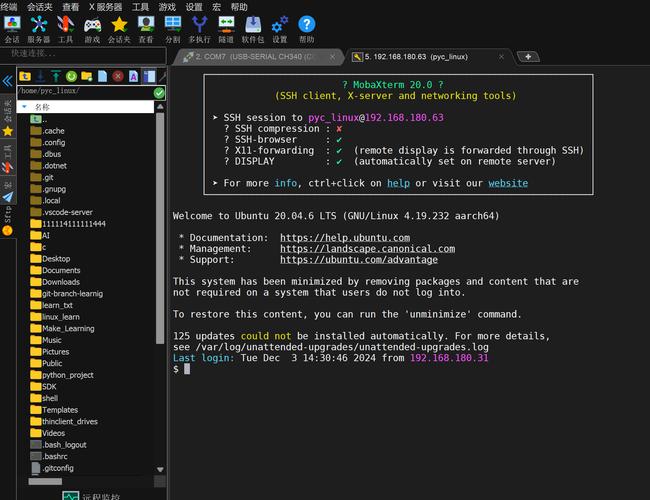Click the green refresh icon in SFTP toolbar
This screenshot has height=500, width=650.
pos(72,76)
